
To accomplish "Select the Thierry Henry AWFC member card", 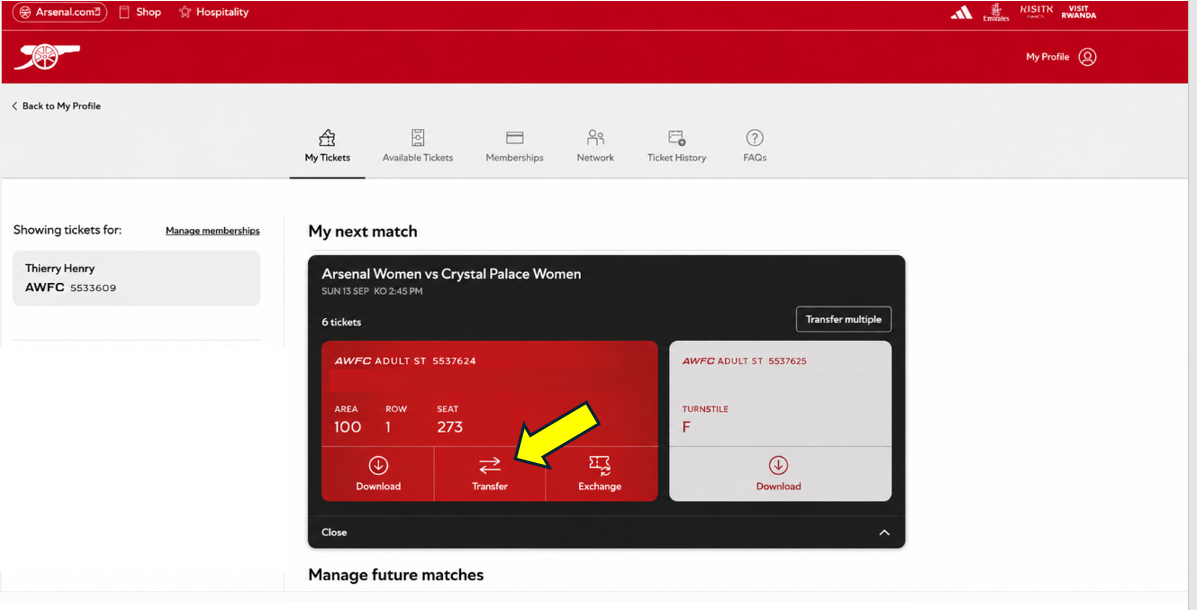I will (x=137, y=279).
